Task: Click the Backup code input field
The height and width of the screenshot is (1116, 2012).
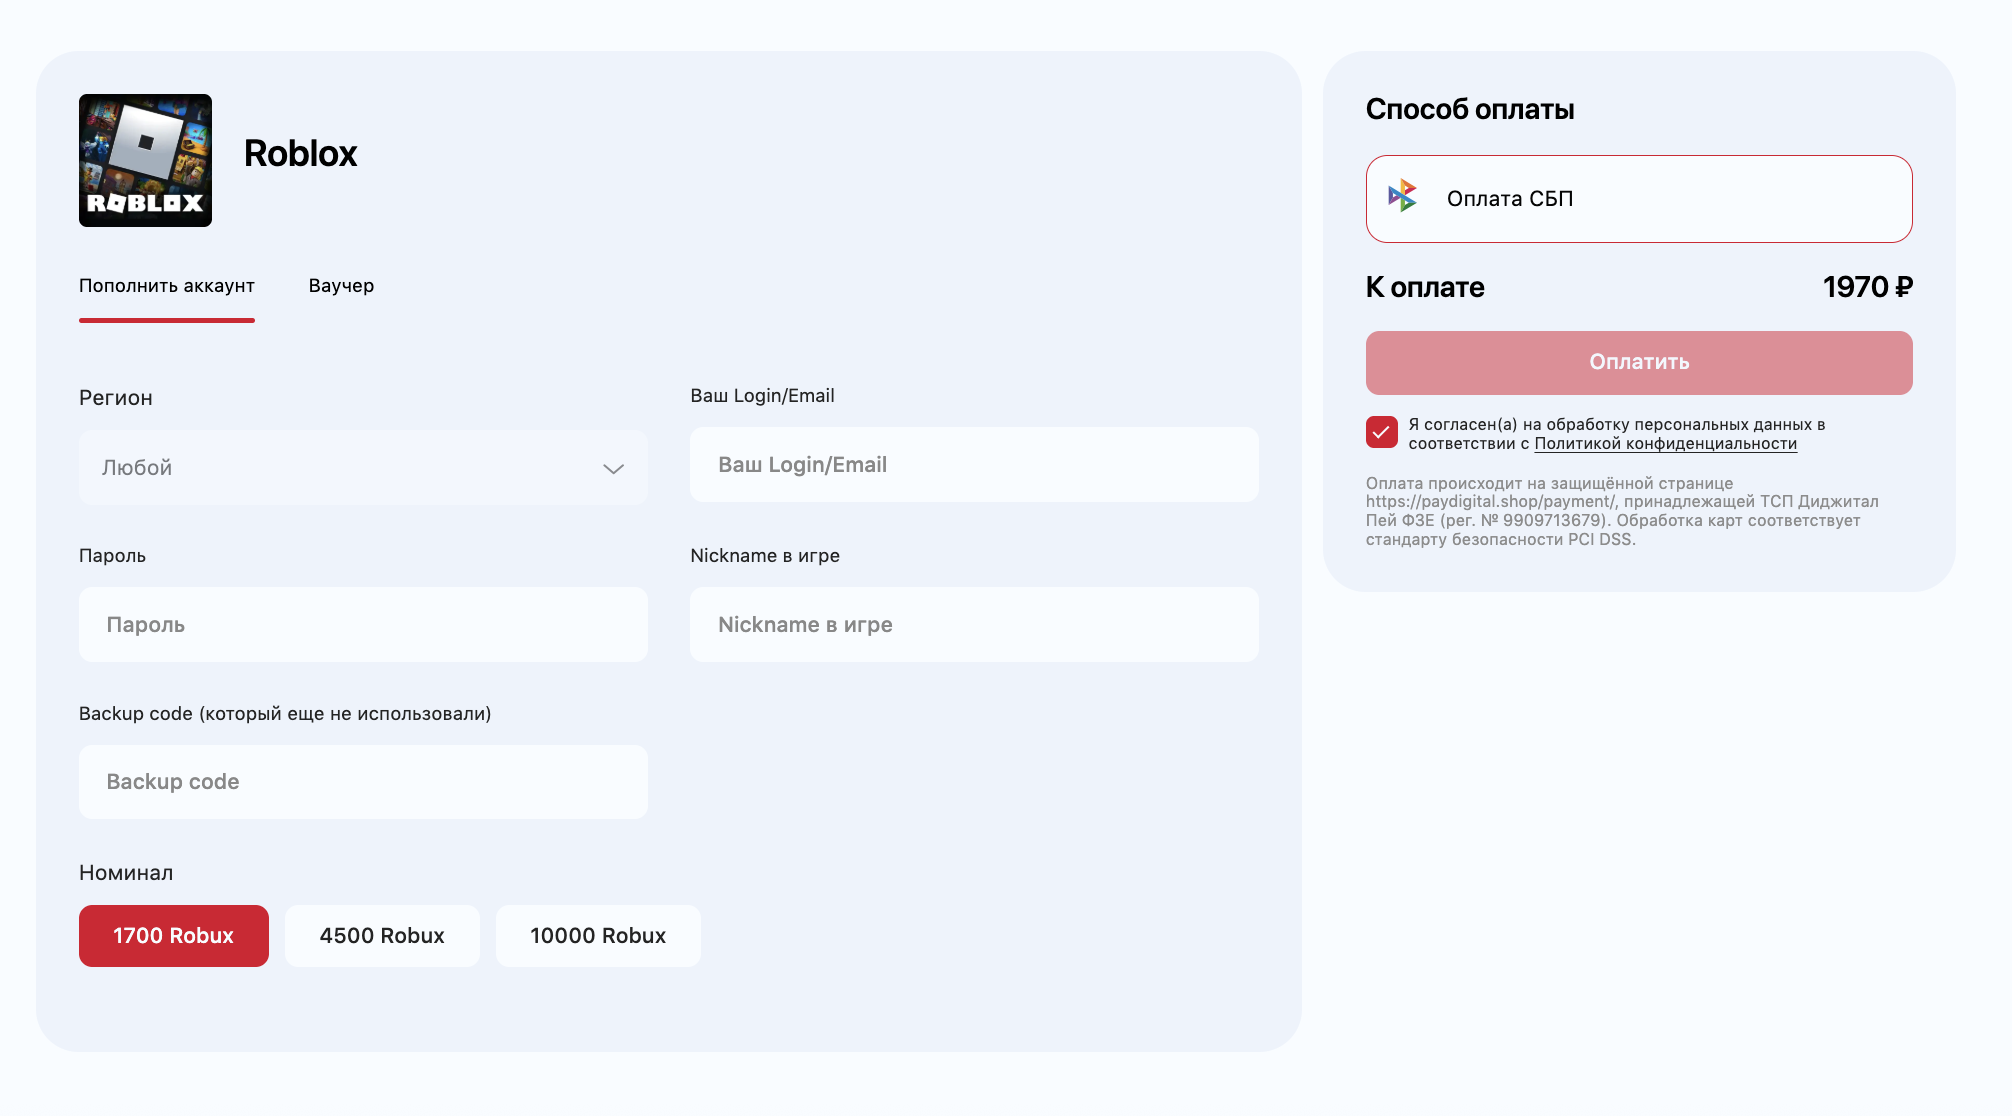Action: point(363,782)
